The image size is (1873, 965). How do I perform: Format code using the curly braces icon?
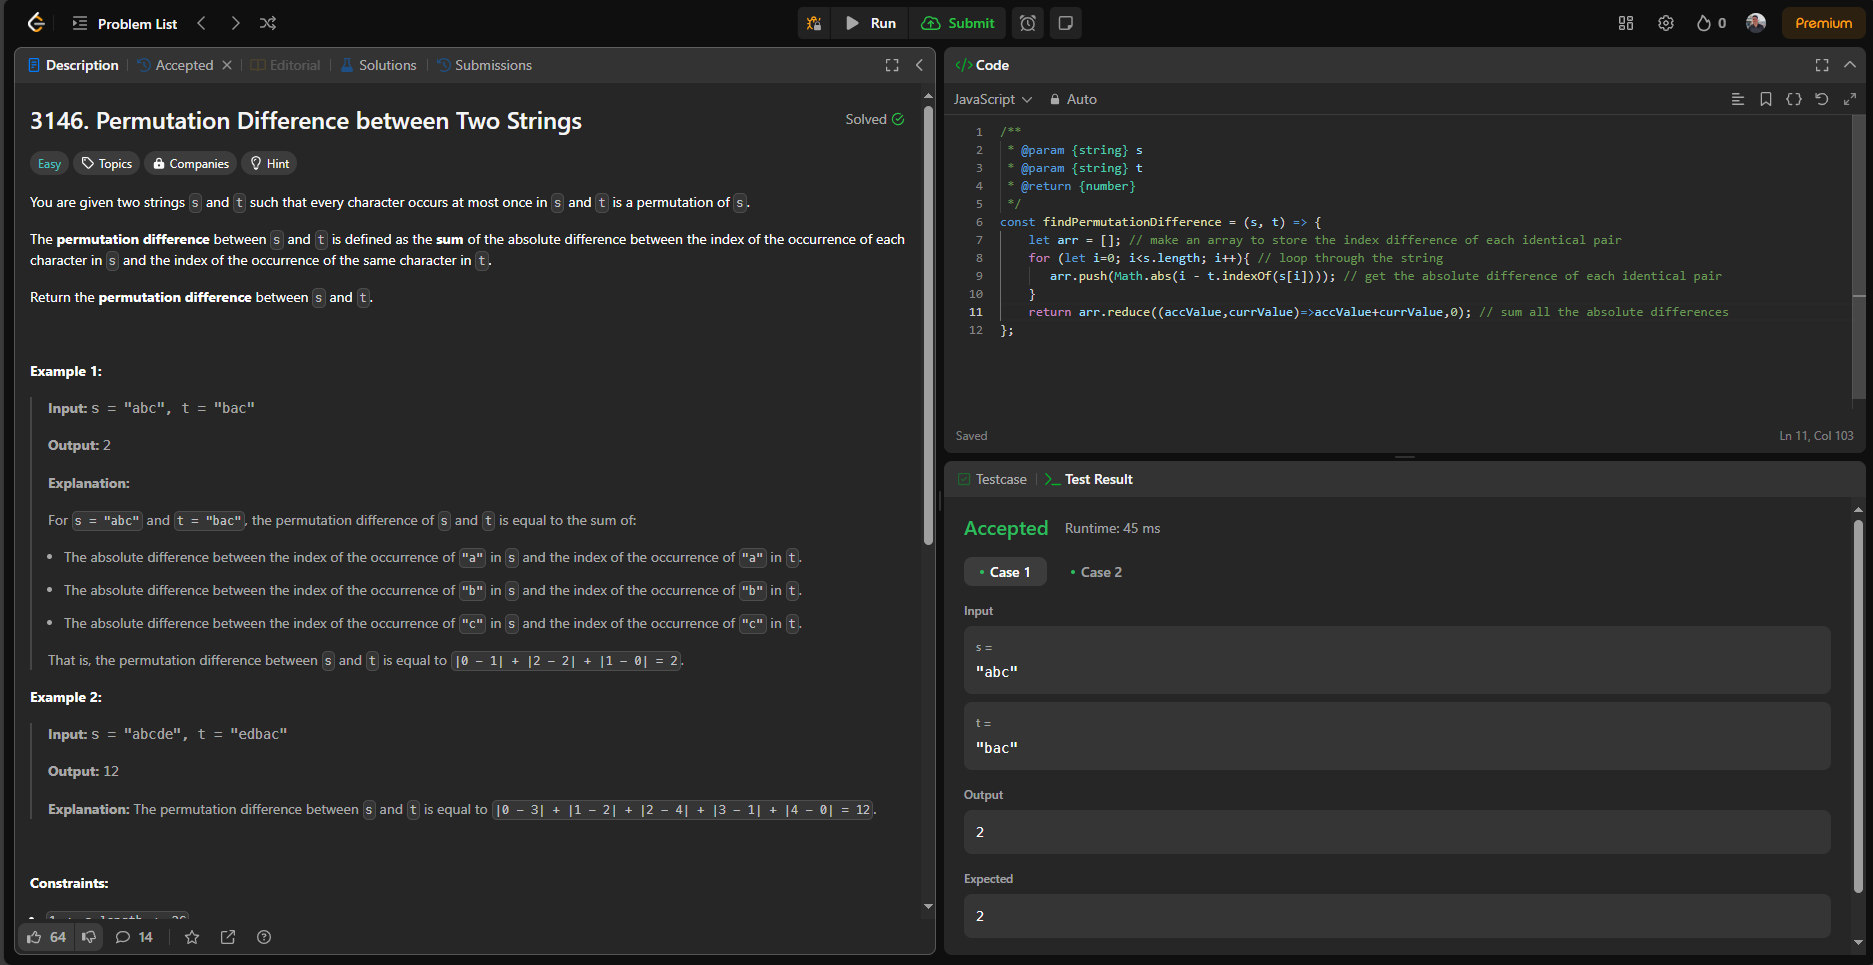coord(1794,99)
